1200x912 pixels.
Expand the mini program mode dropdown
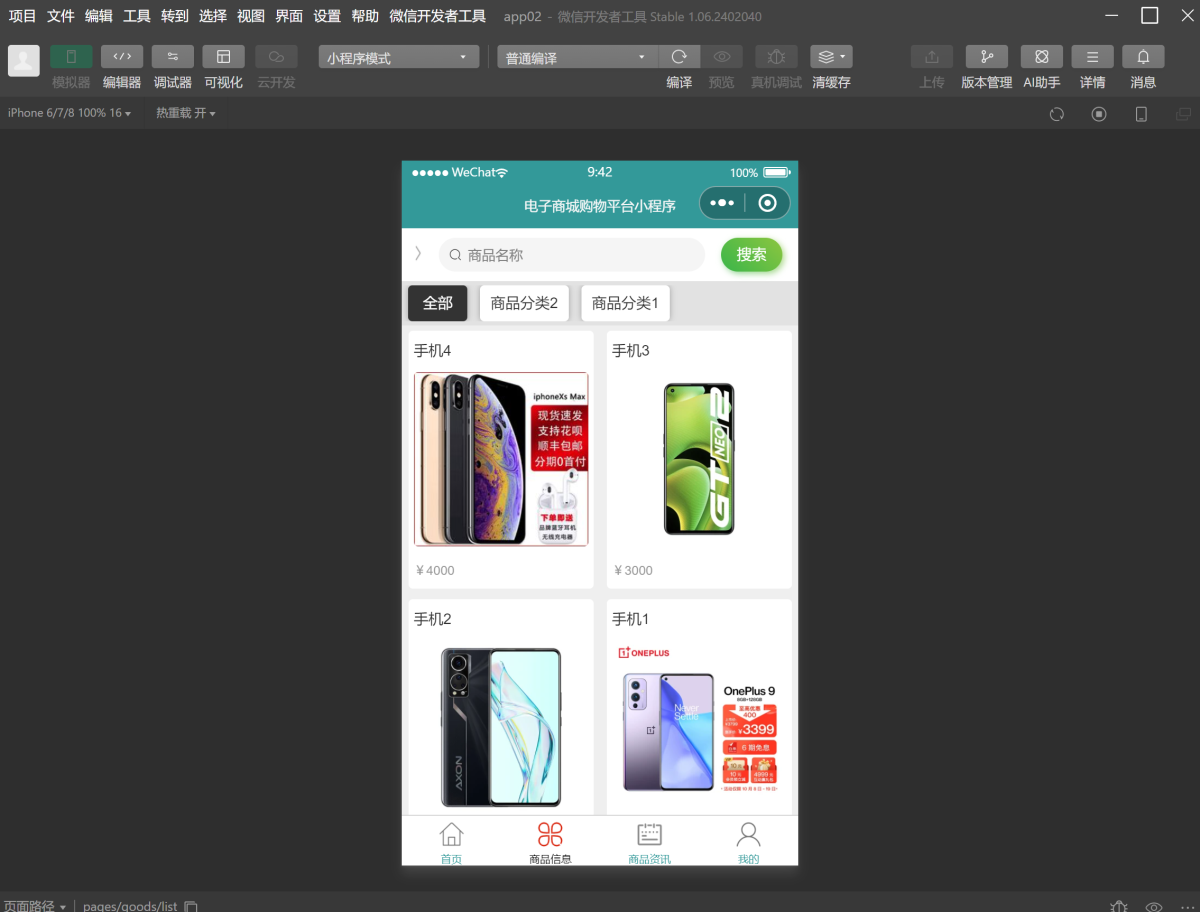pos(397,58)
